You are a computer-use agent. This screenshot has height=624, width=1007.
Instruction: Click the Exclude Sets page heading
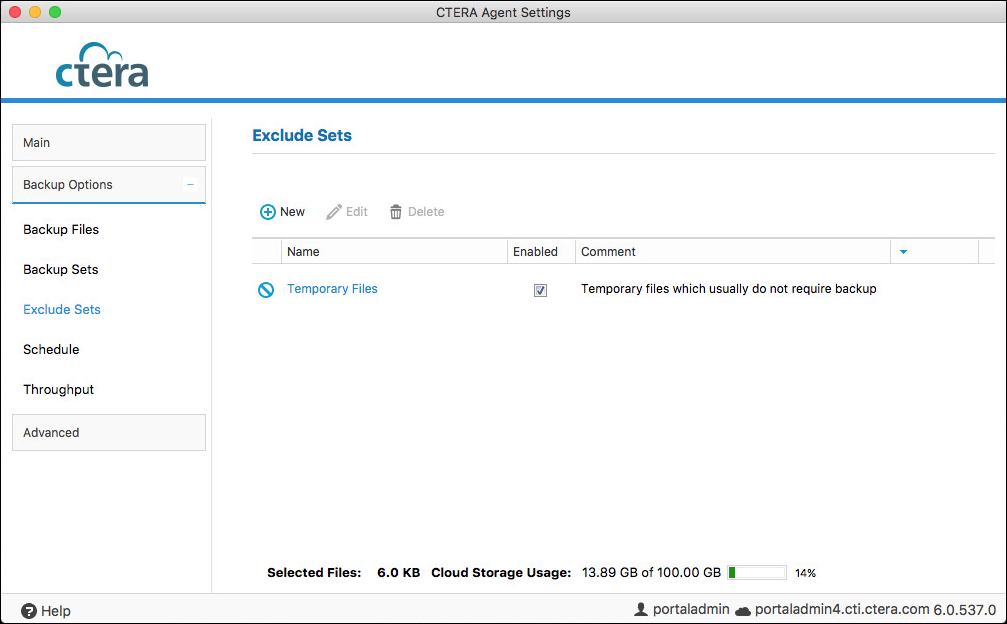pyautogui.click(x=302, y=135)
